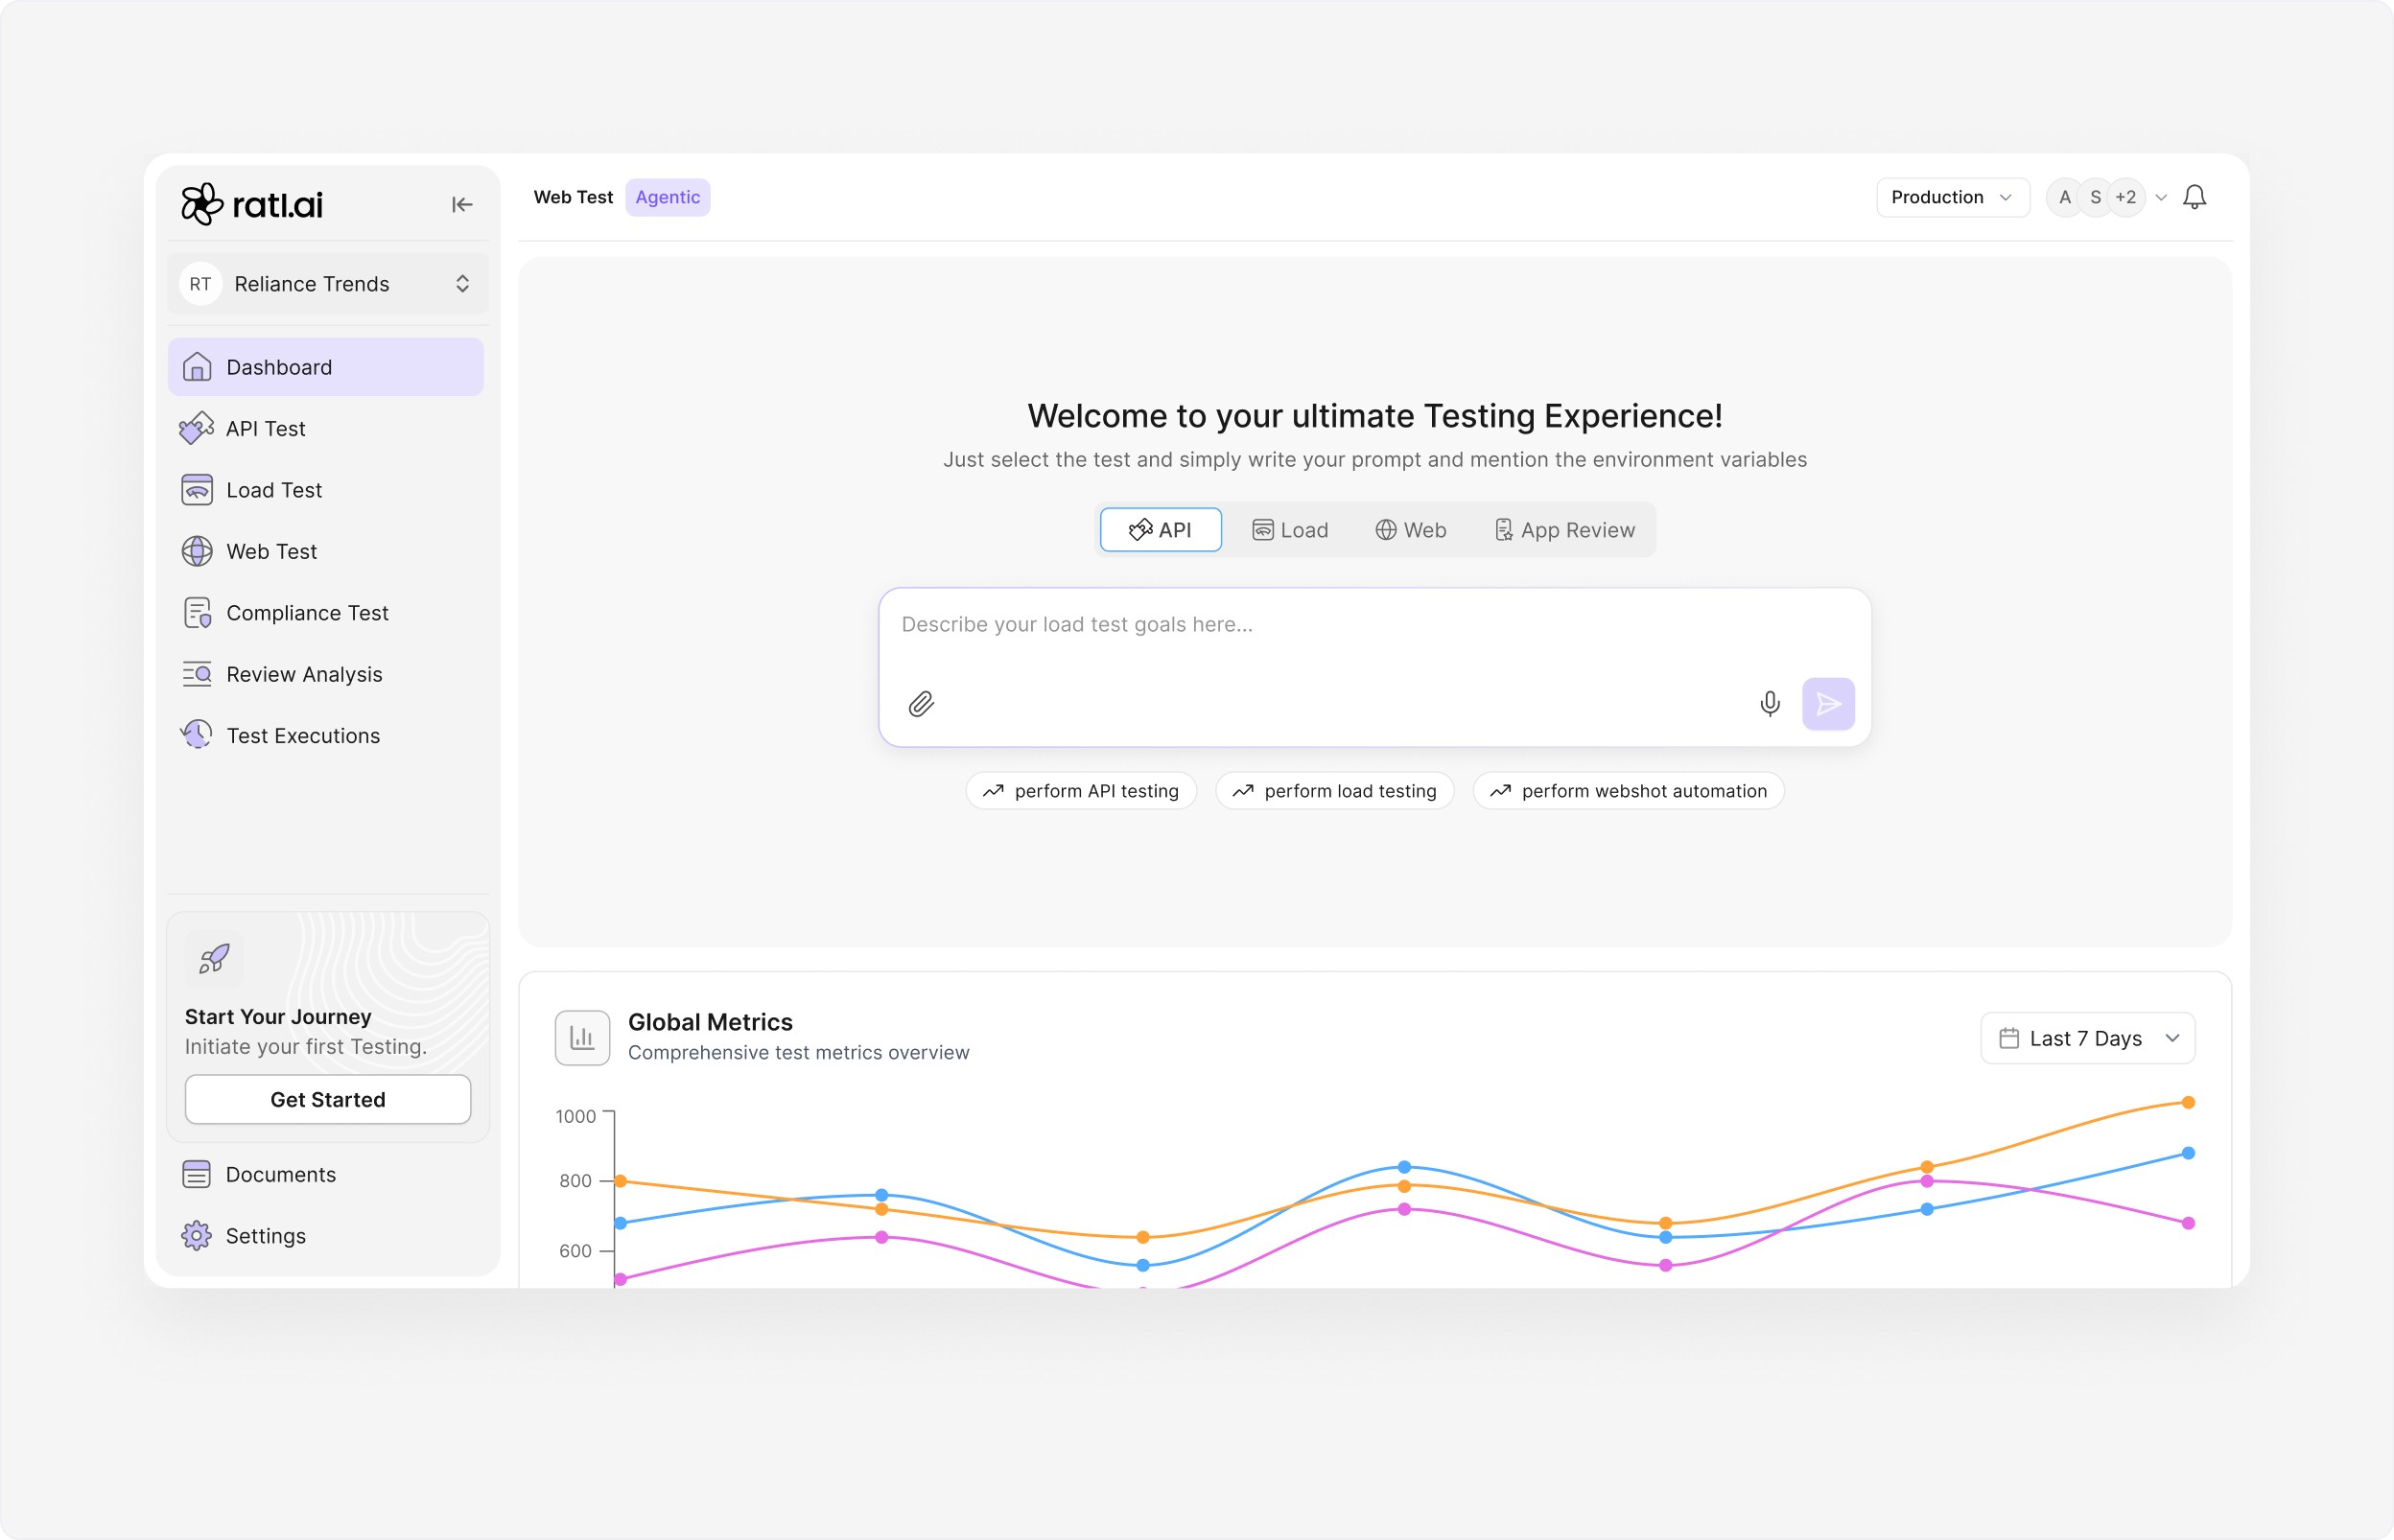Collapse the sidebar with the arrow icon
2394x1540 pixels.
click(x=461, y=205)
